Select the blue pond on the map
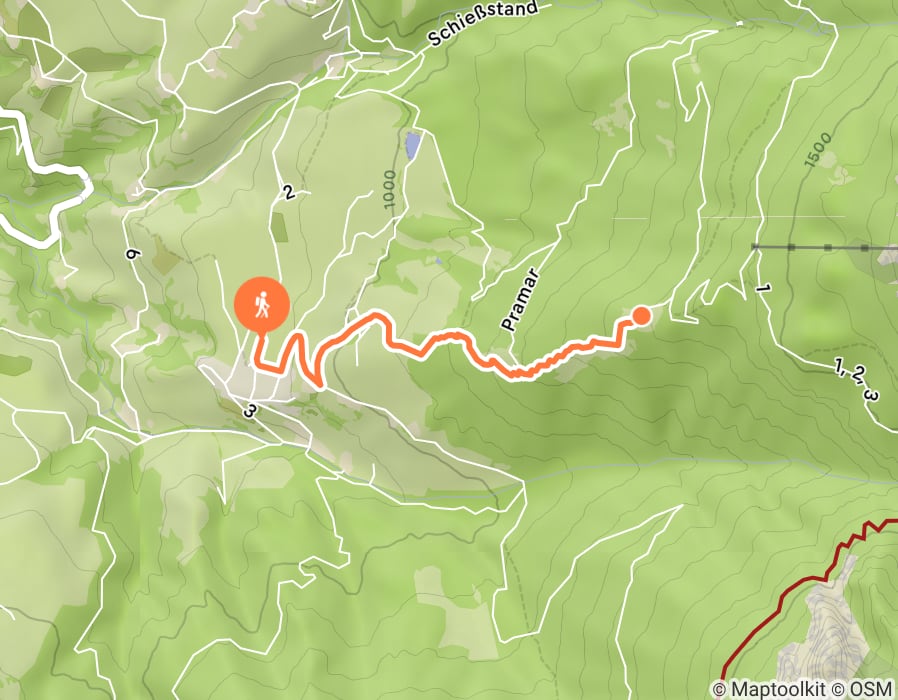Viewport: 898px width, 700px height. (x=412, y=145)
